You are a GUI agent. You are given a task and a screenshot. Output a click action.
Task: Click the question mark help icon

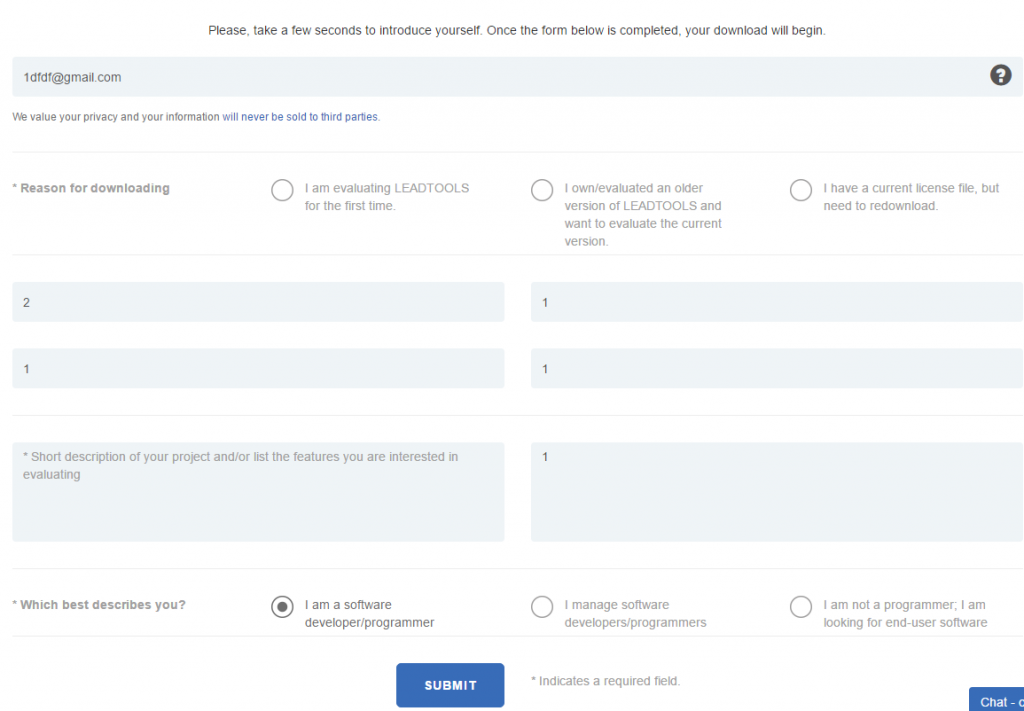[x=1000, y=76]
